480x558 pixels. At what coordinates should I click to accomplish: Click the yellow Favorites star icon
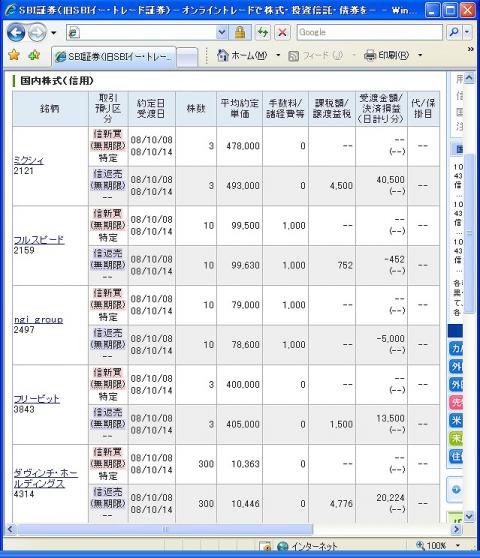point(14,55)
